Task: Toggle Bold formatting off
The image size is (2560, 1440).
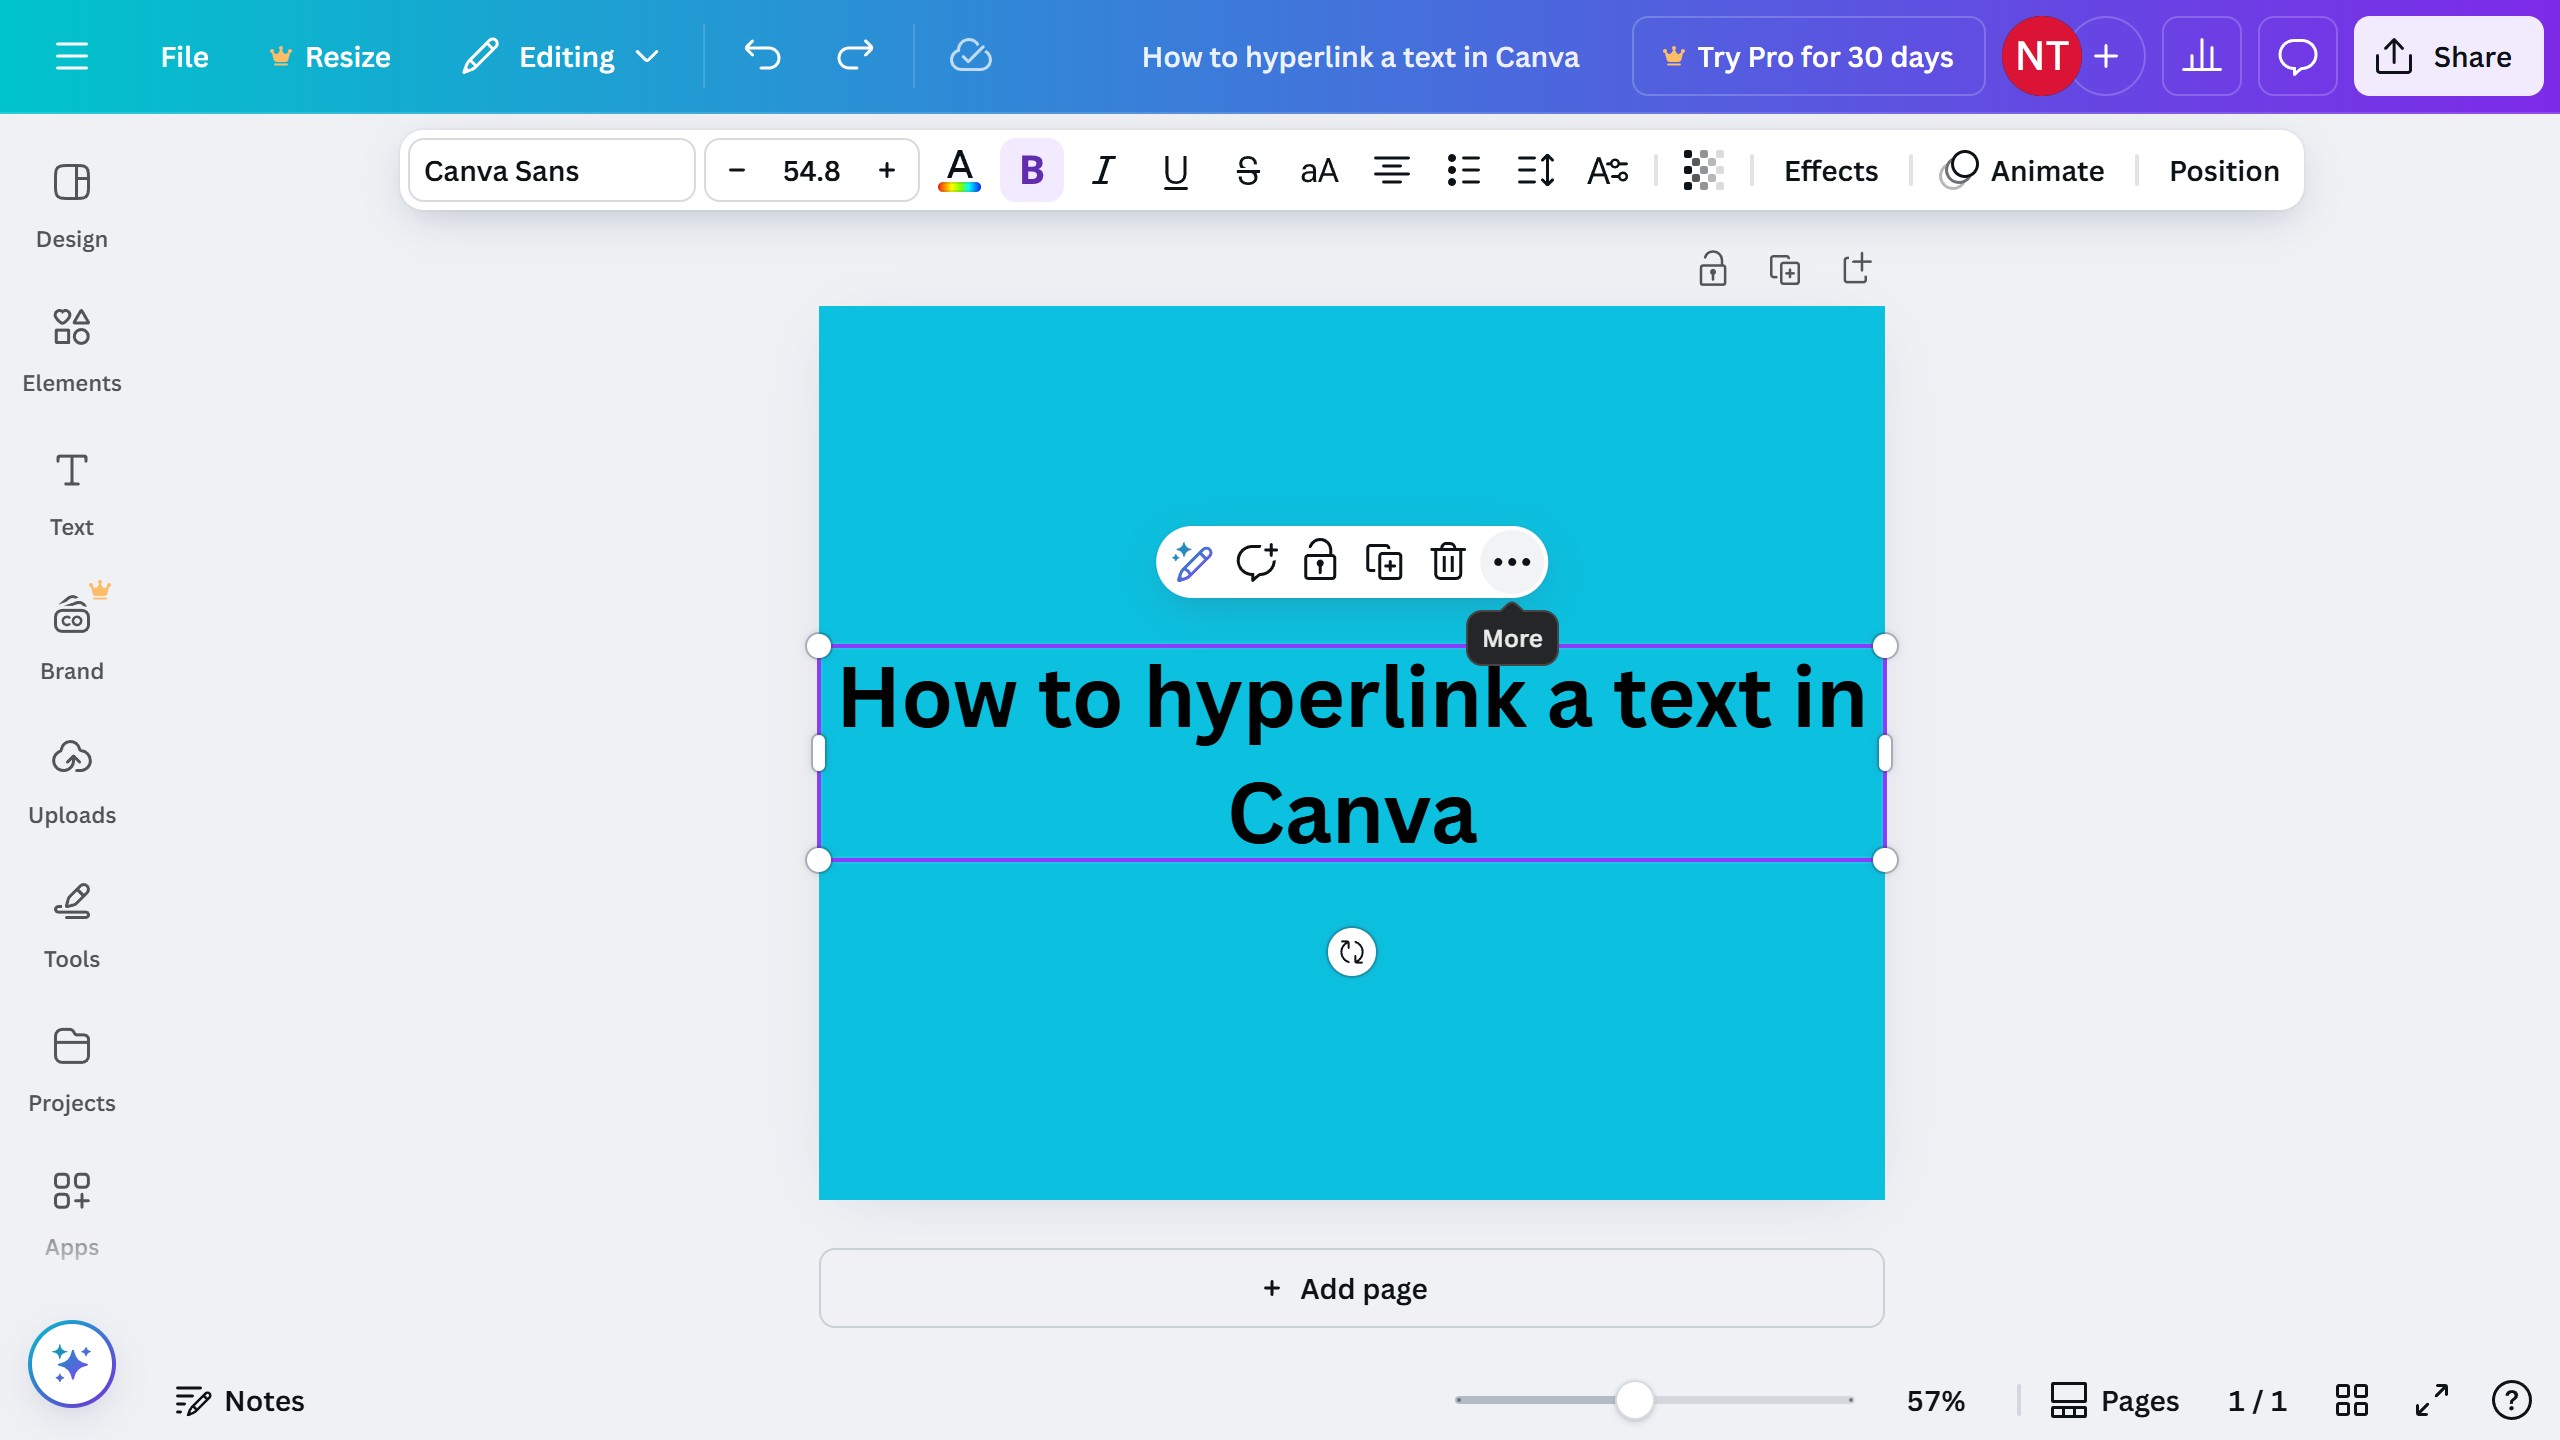Action: pos(1031,171)
